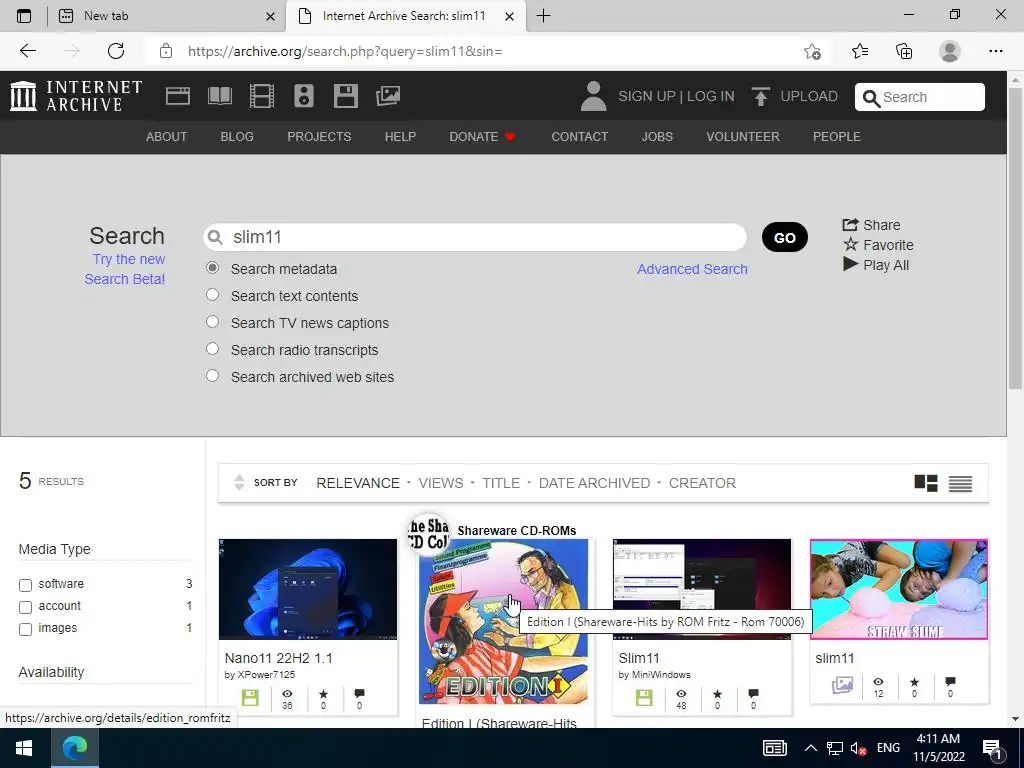Open slim11 straw slime thumbnail
Screen dimensions: 1024x768
click(899, 589)
